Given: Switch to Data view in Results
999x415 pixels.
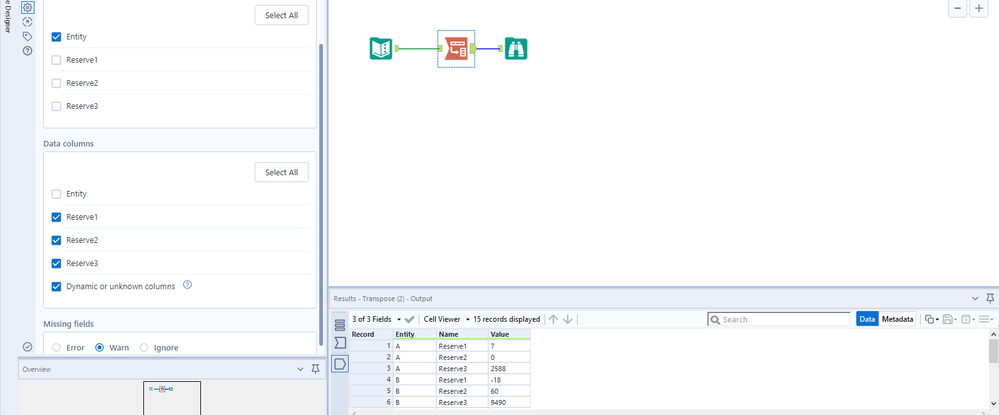Looking at the screenshot, I should tap(867, 319).
